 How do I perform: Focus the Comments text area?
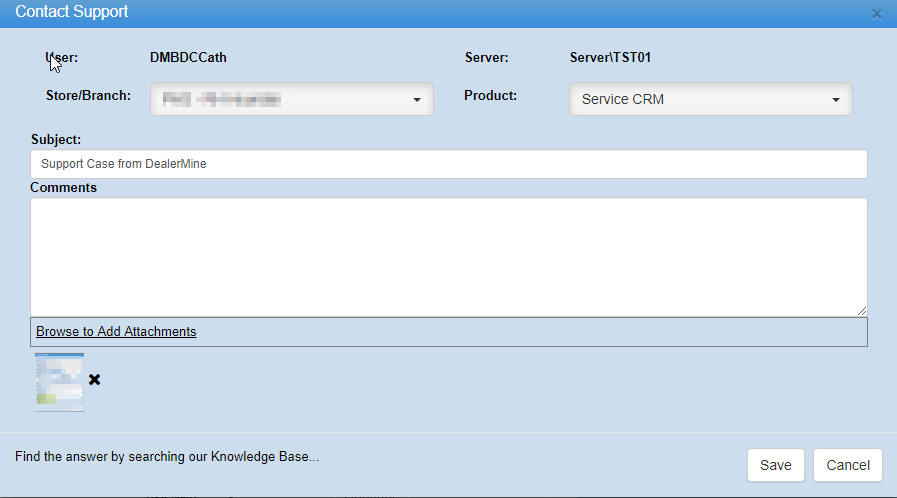[448, 257]
